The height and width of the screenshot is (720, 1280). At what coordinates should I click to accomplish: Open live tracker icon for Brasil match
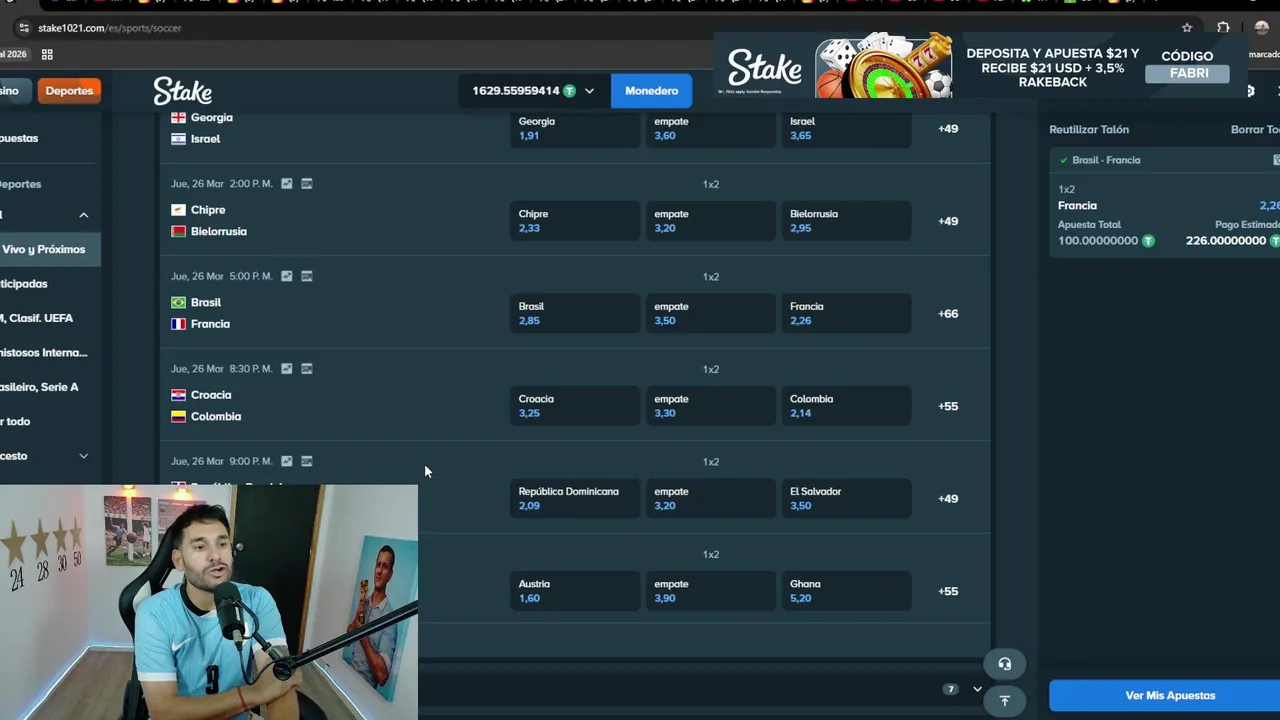[x=307, y=276]
